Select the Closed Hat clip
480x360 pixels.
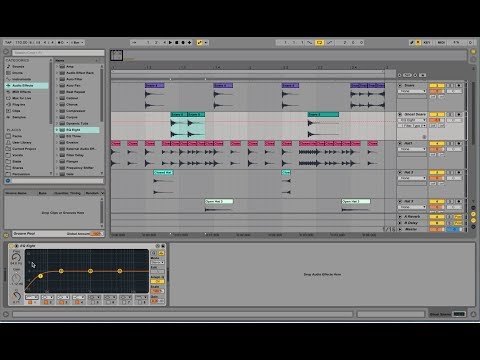pos(163,172)
